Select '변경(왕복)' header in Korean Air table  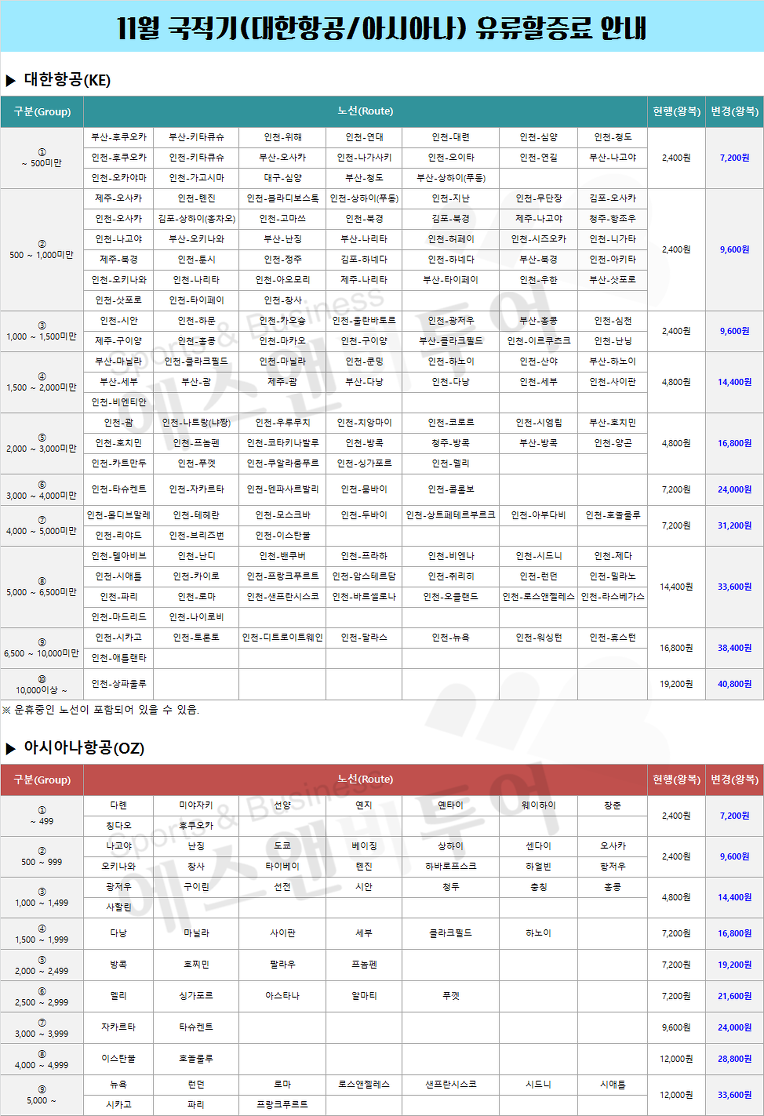(x=735, y=112)
